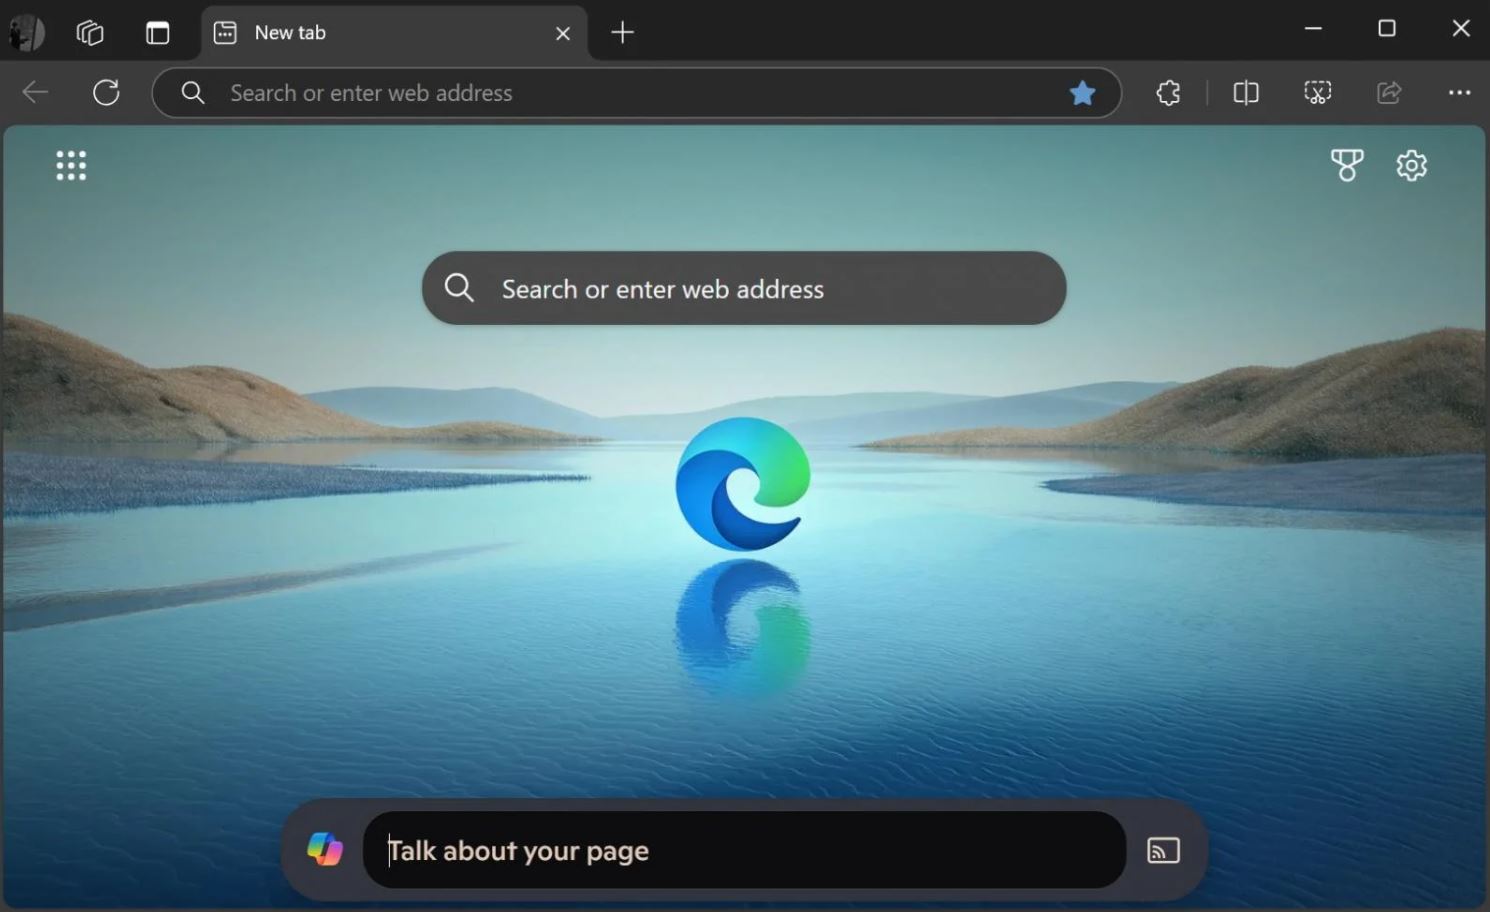Maximize the browser window
The height and width of the screenshot is (912, 1490).
(x=1387, y=29)
